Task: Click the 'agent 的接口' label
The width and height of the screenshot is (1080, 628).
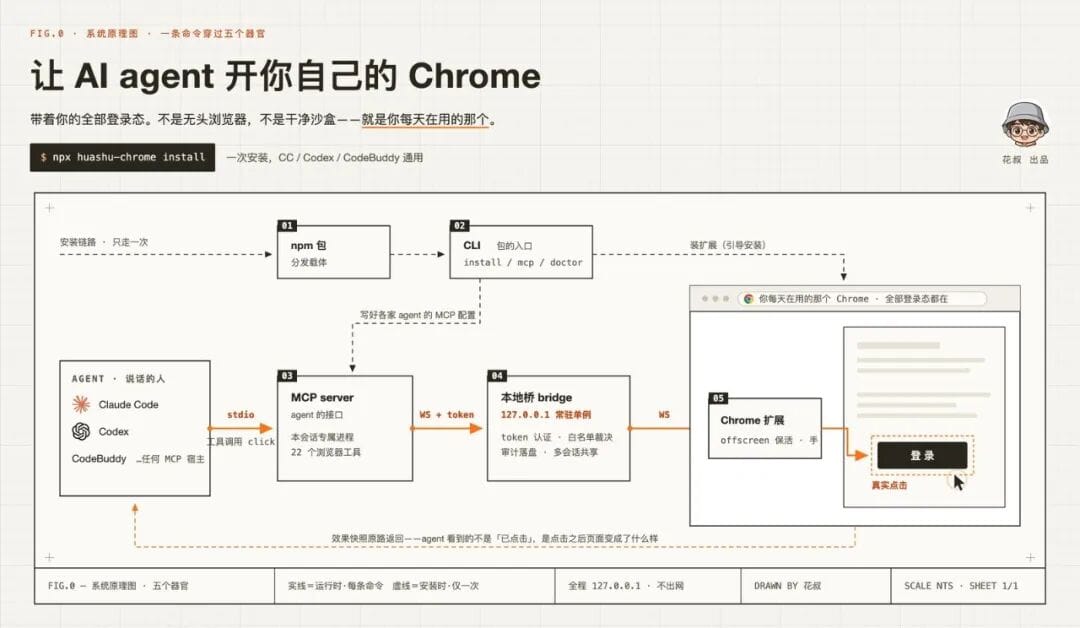Action: click(x=316, y=415)
